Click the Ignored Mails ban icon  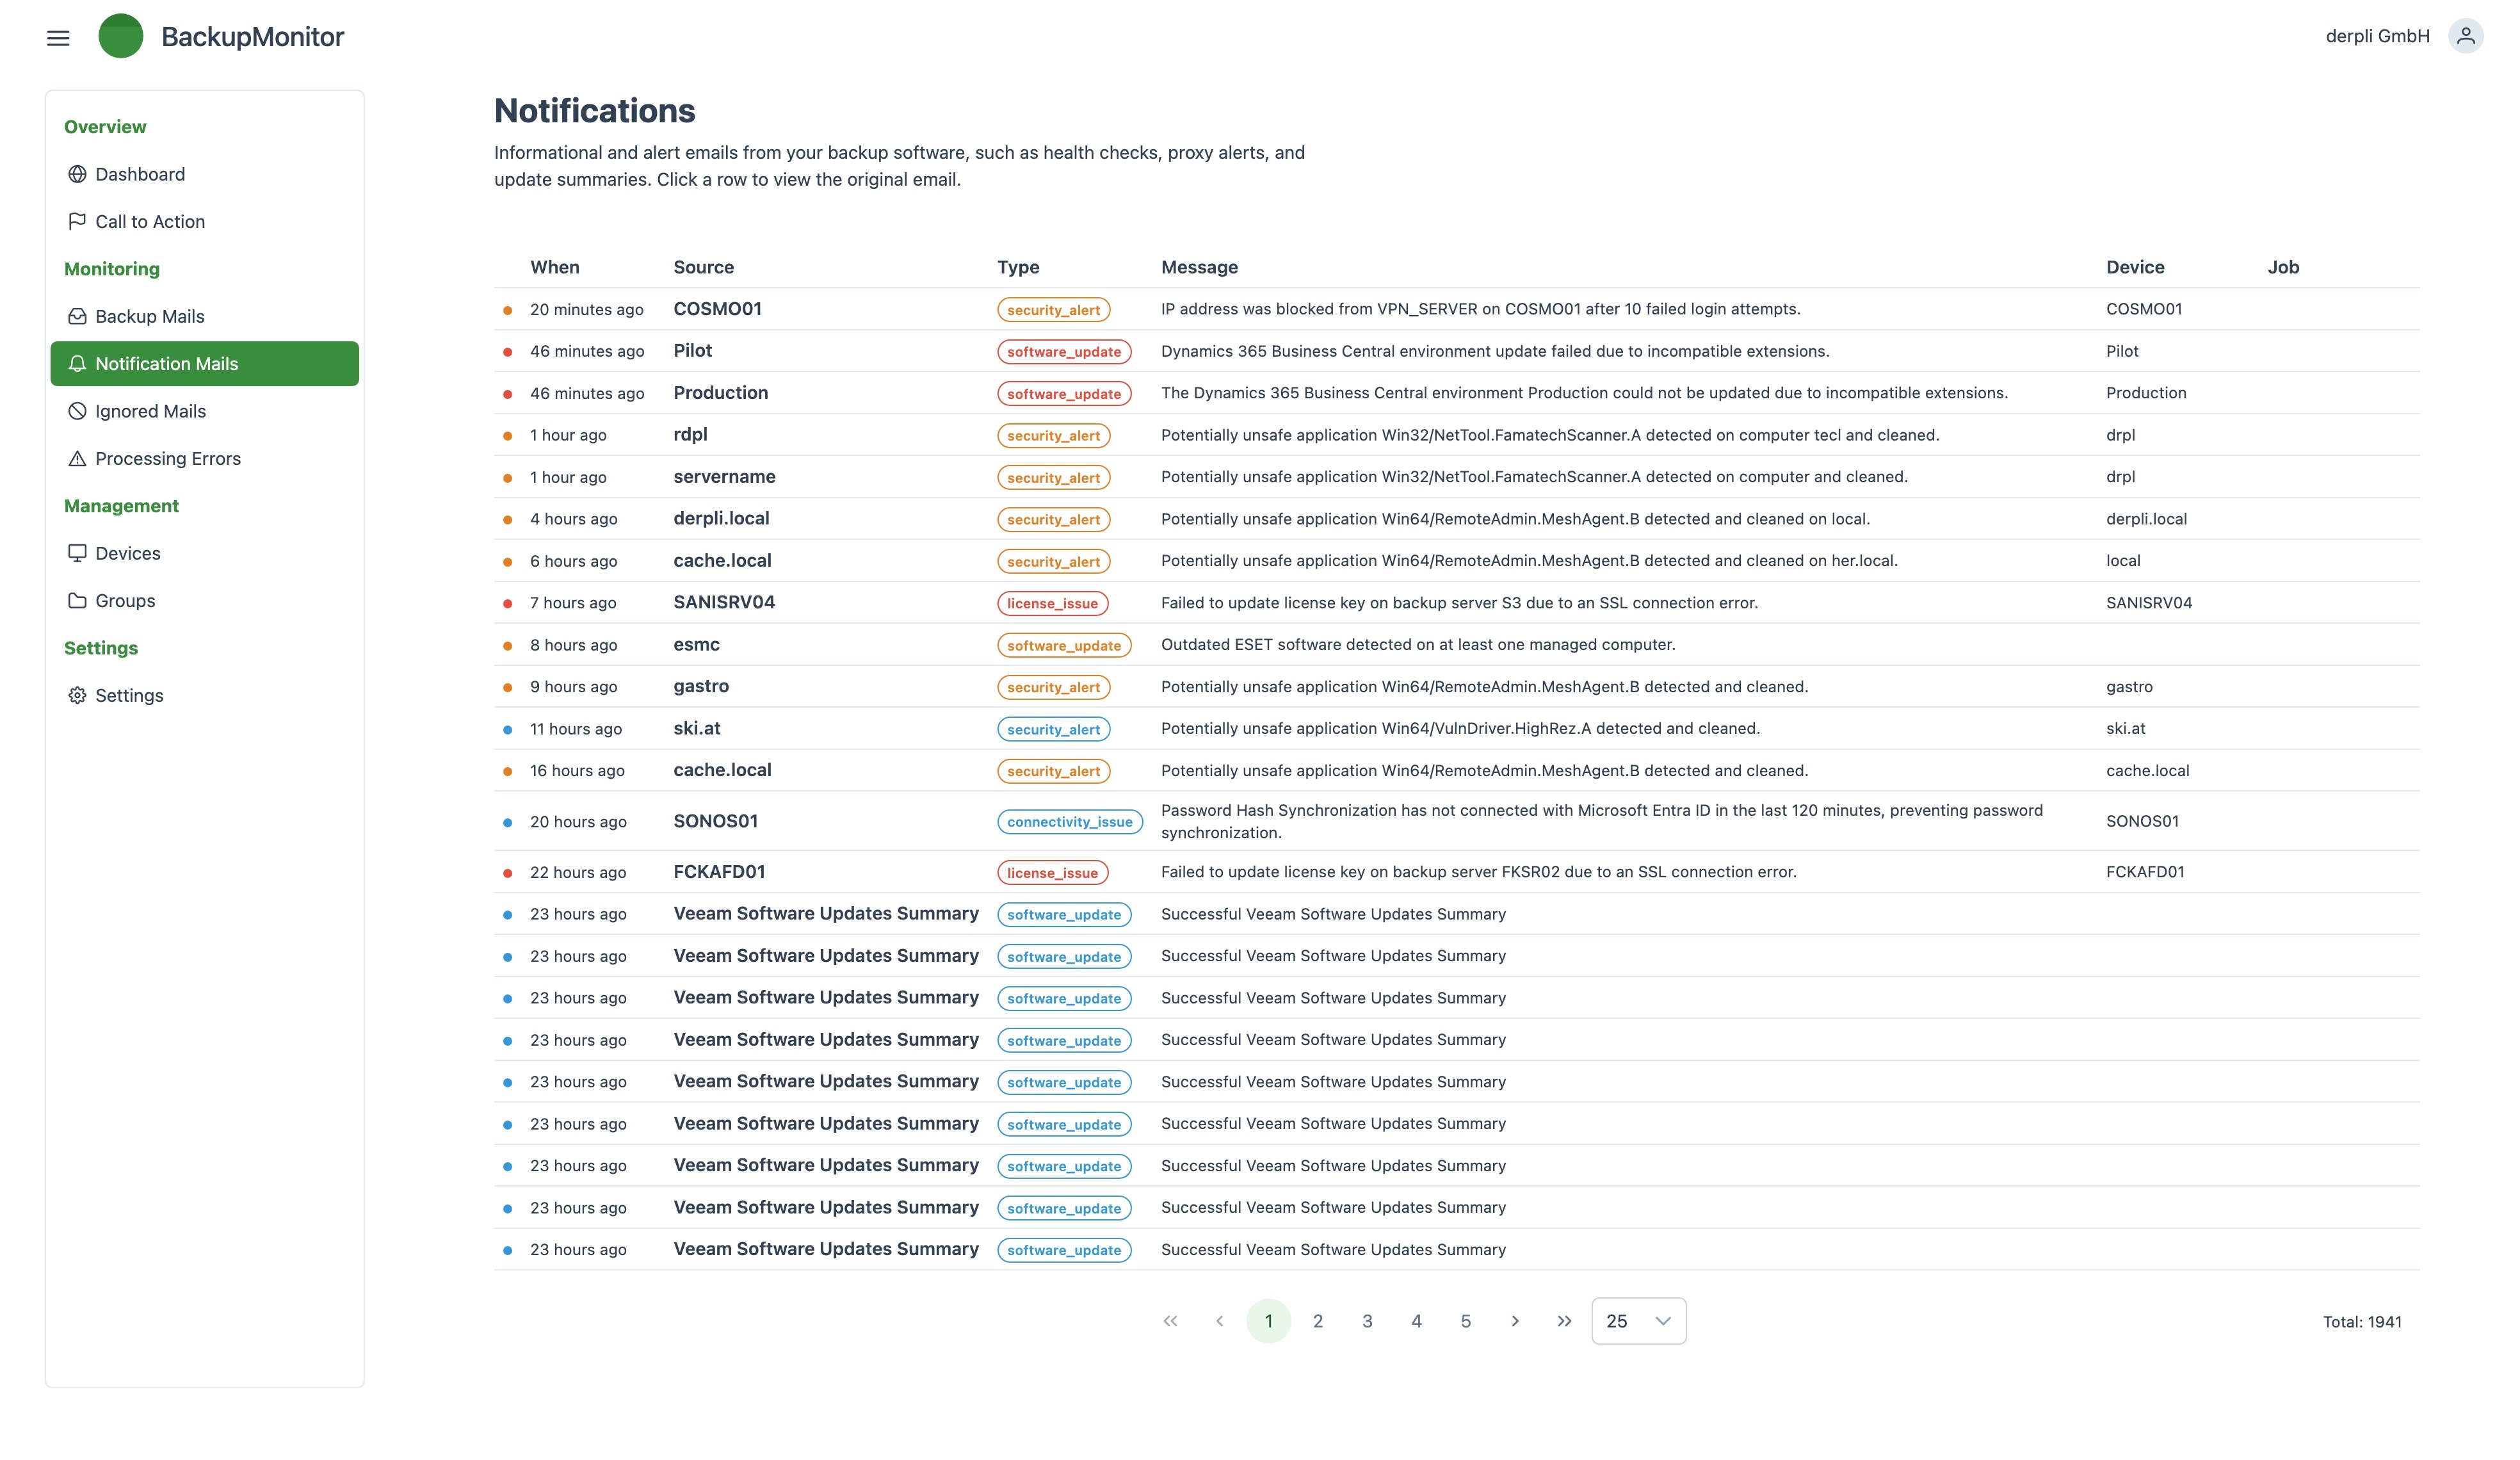coord(77,411)
